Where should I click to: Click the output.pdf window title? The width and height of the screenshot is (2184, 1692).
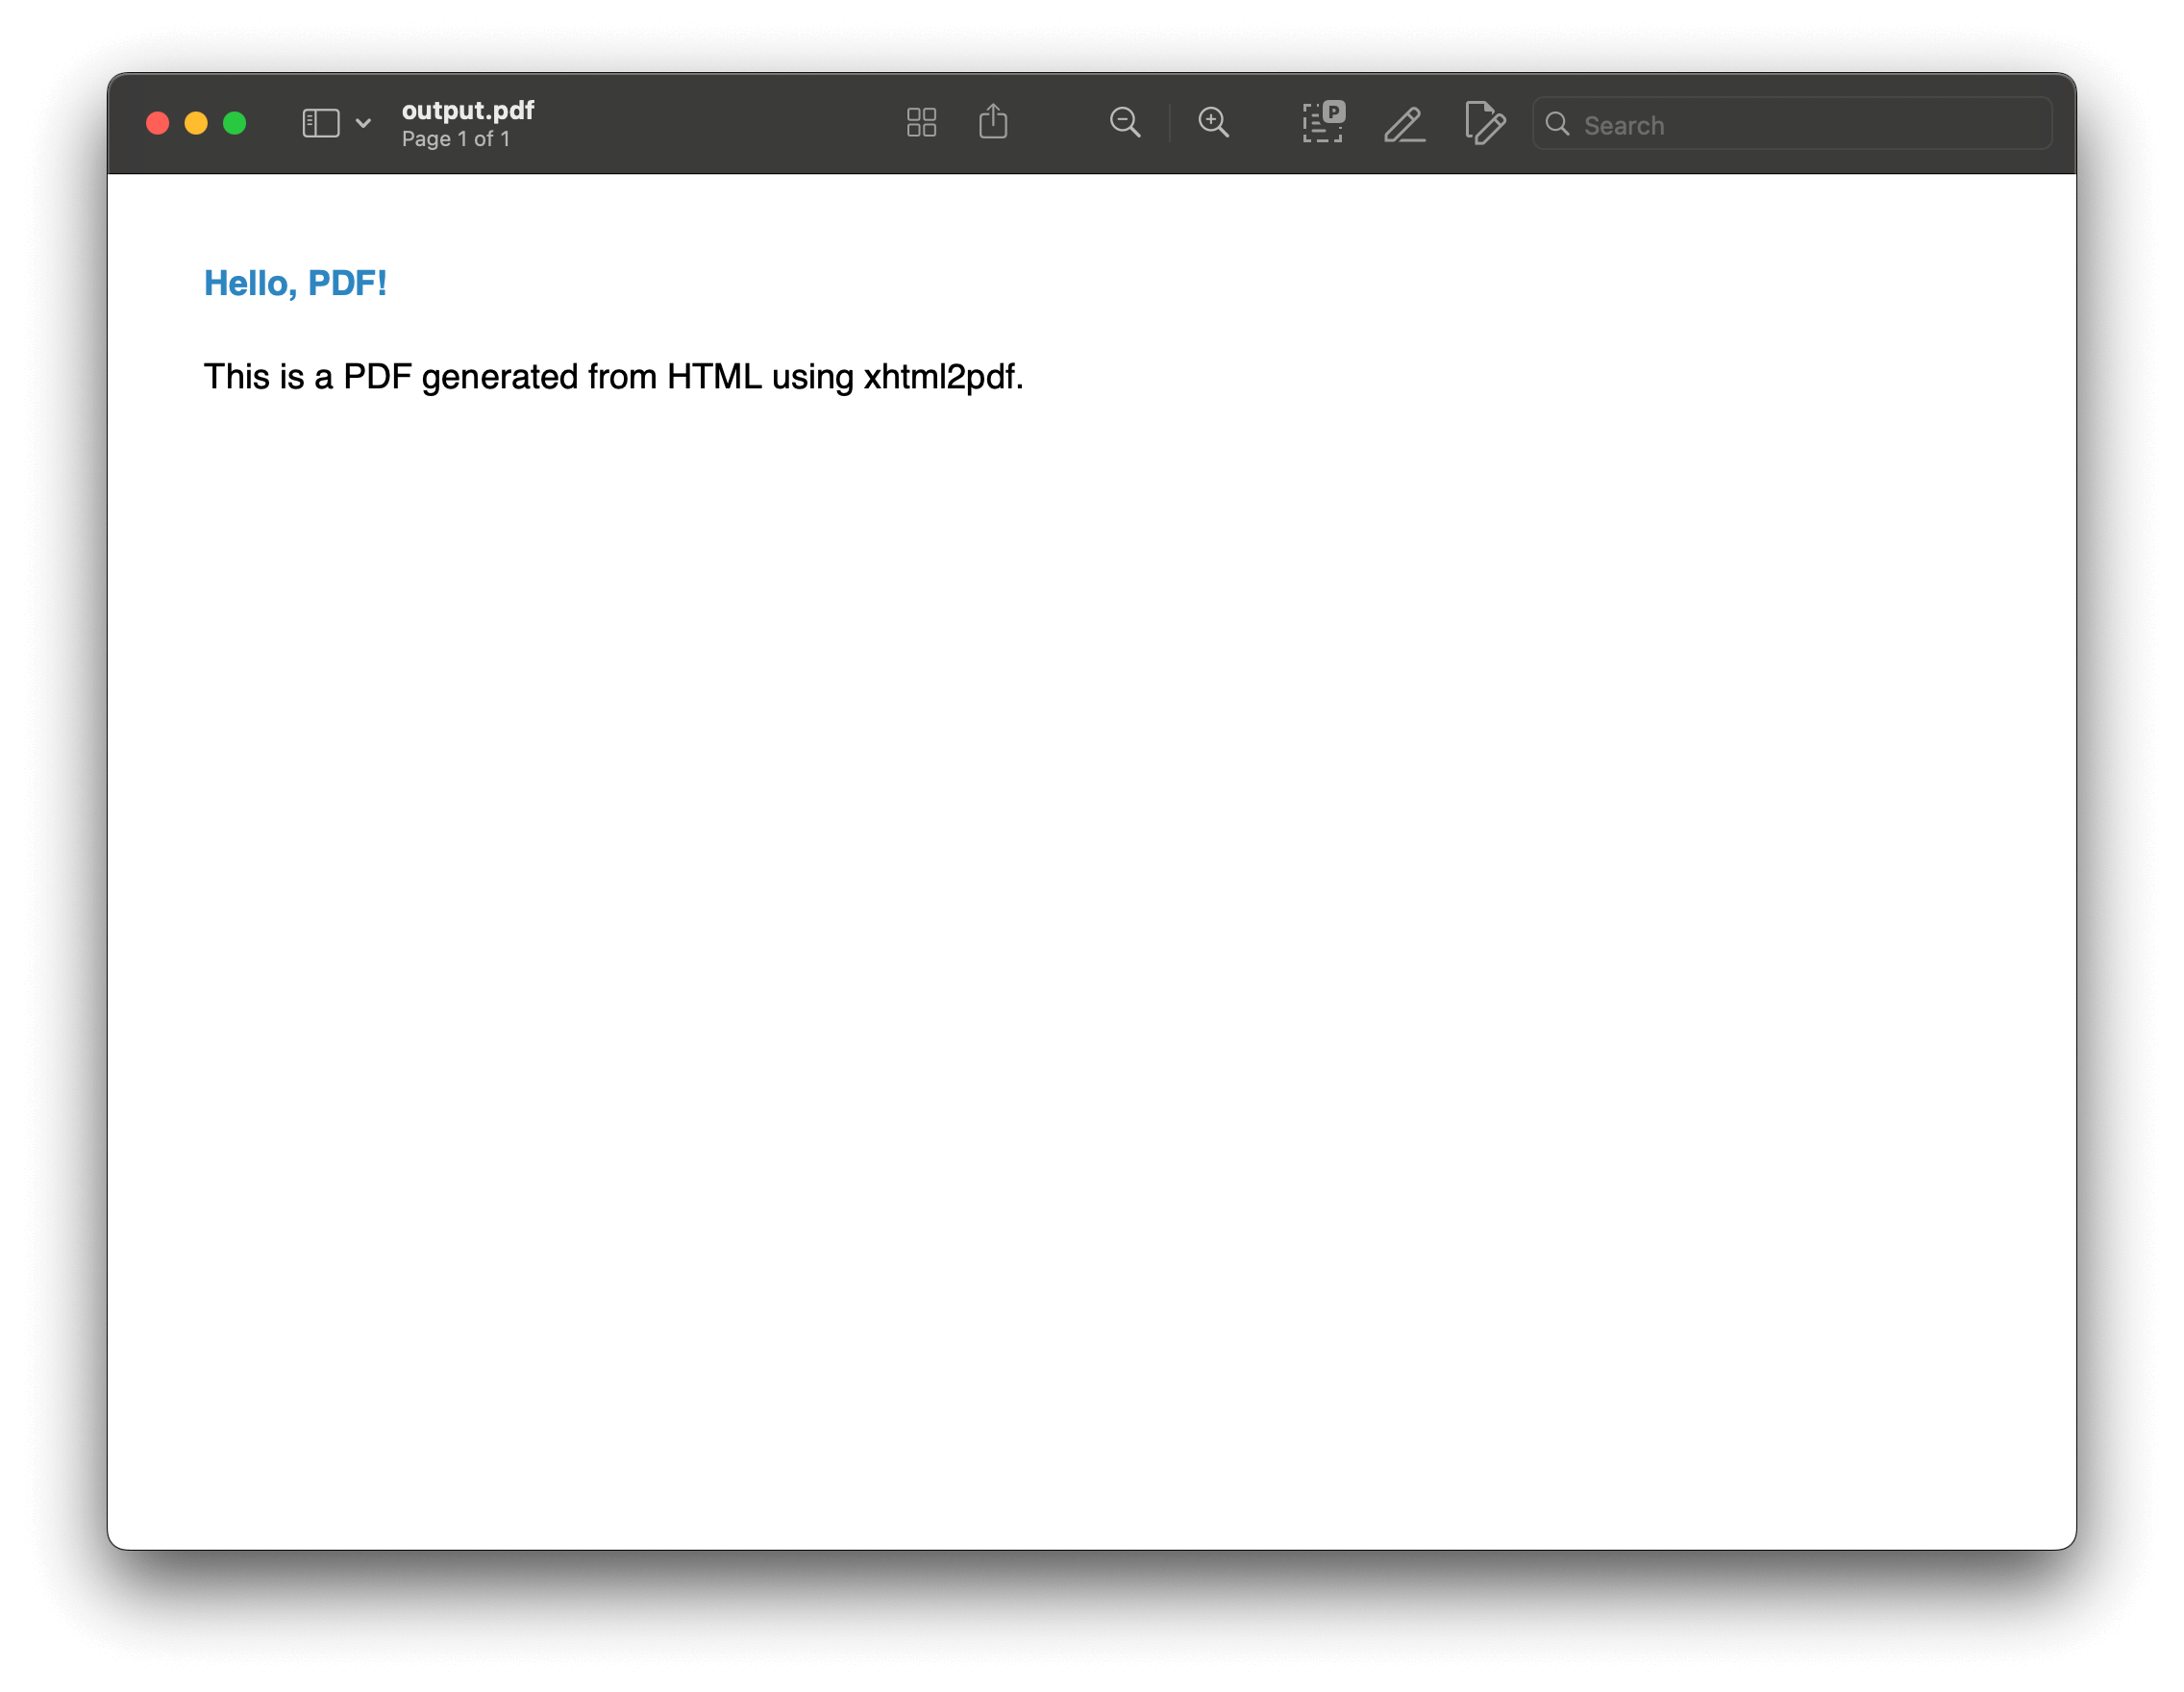tap(468, 110)
